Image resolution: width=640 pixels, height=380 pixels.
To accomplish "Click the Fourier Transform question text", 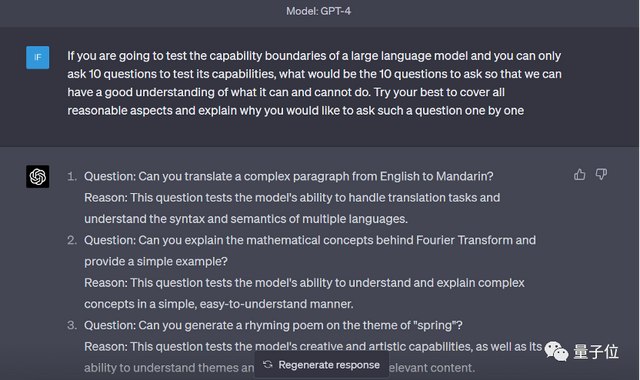I will point(310,251).
